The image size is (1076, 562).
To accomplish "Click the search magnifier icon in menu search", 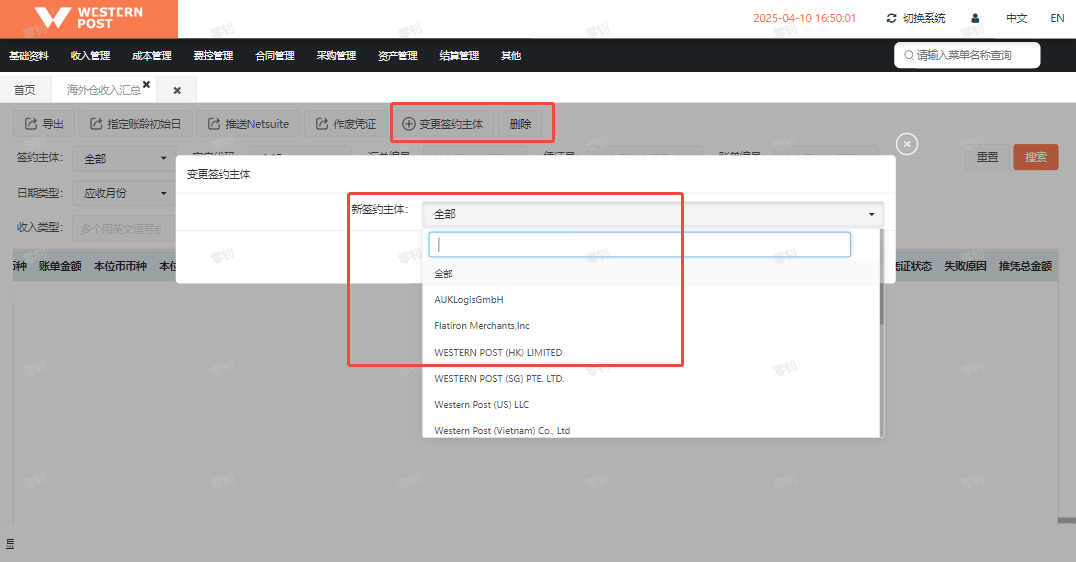I will pyautogui.click(x=909, y=56).
